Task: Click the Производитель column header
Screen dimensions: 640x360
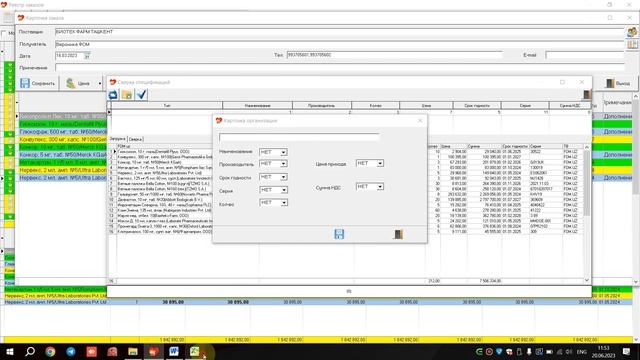Action: pos(322,105)
